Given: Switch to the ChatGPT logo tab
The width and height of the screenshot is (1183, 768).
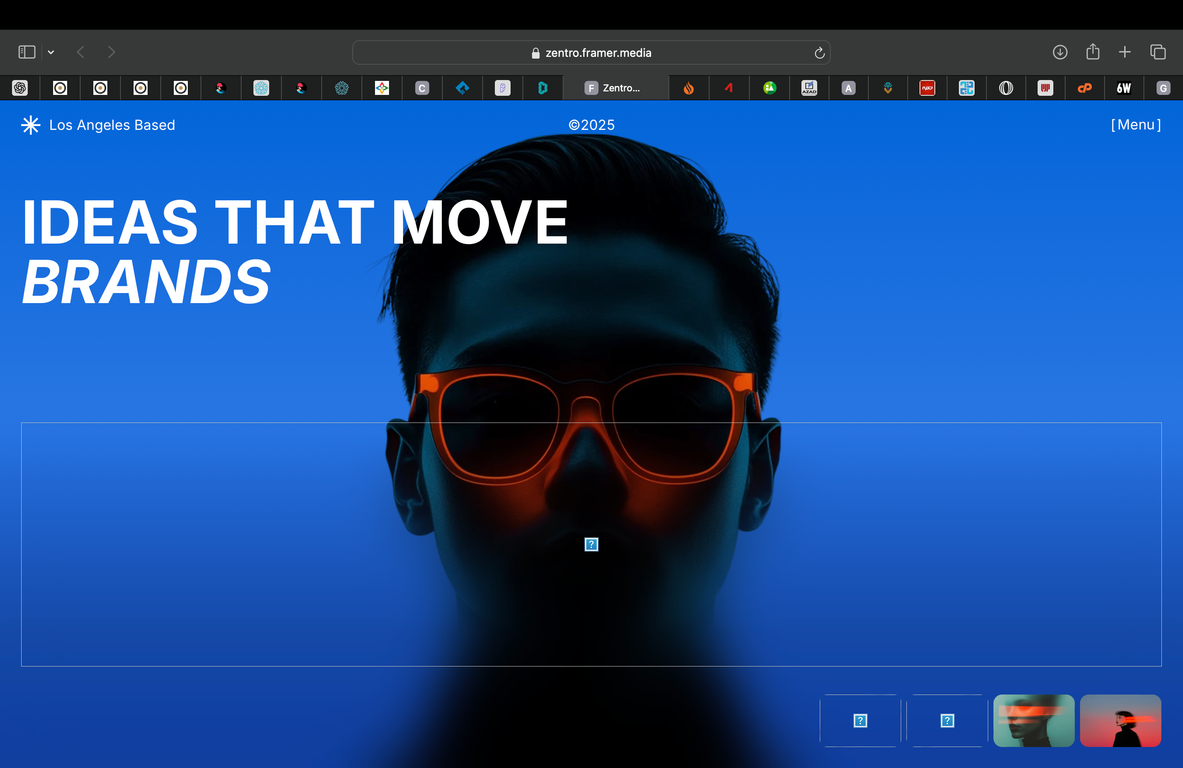Looking at the screenshot, I should (x=20, y=88).
